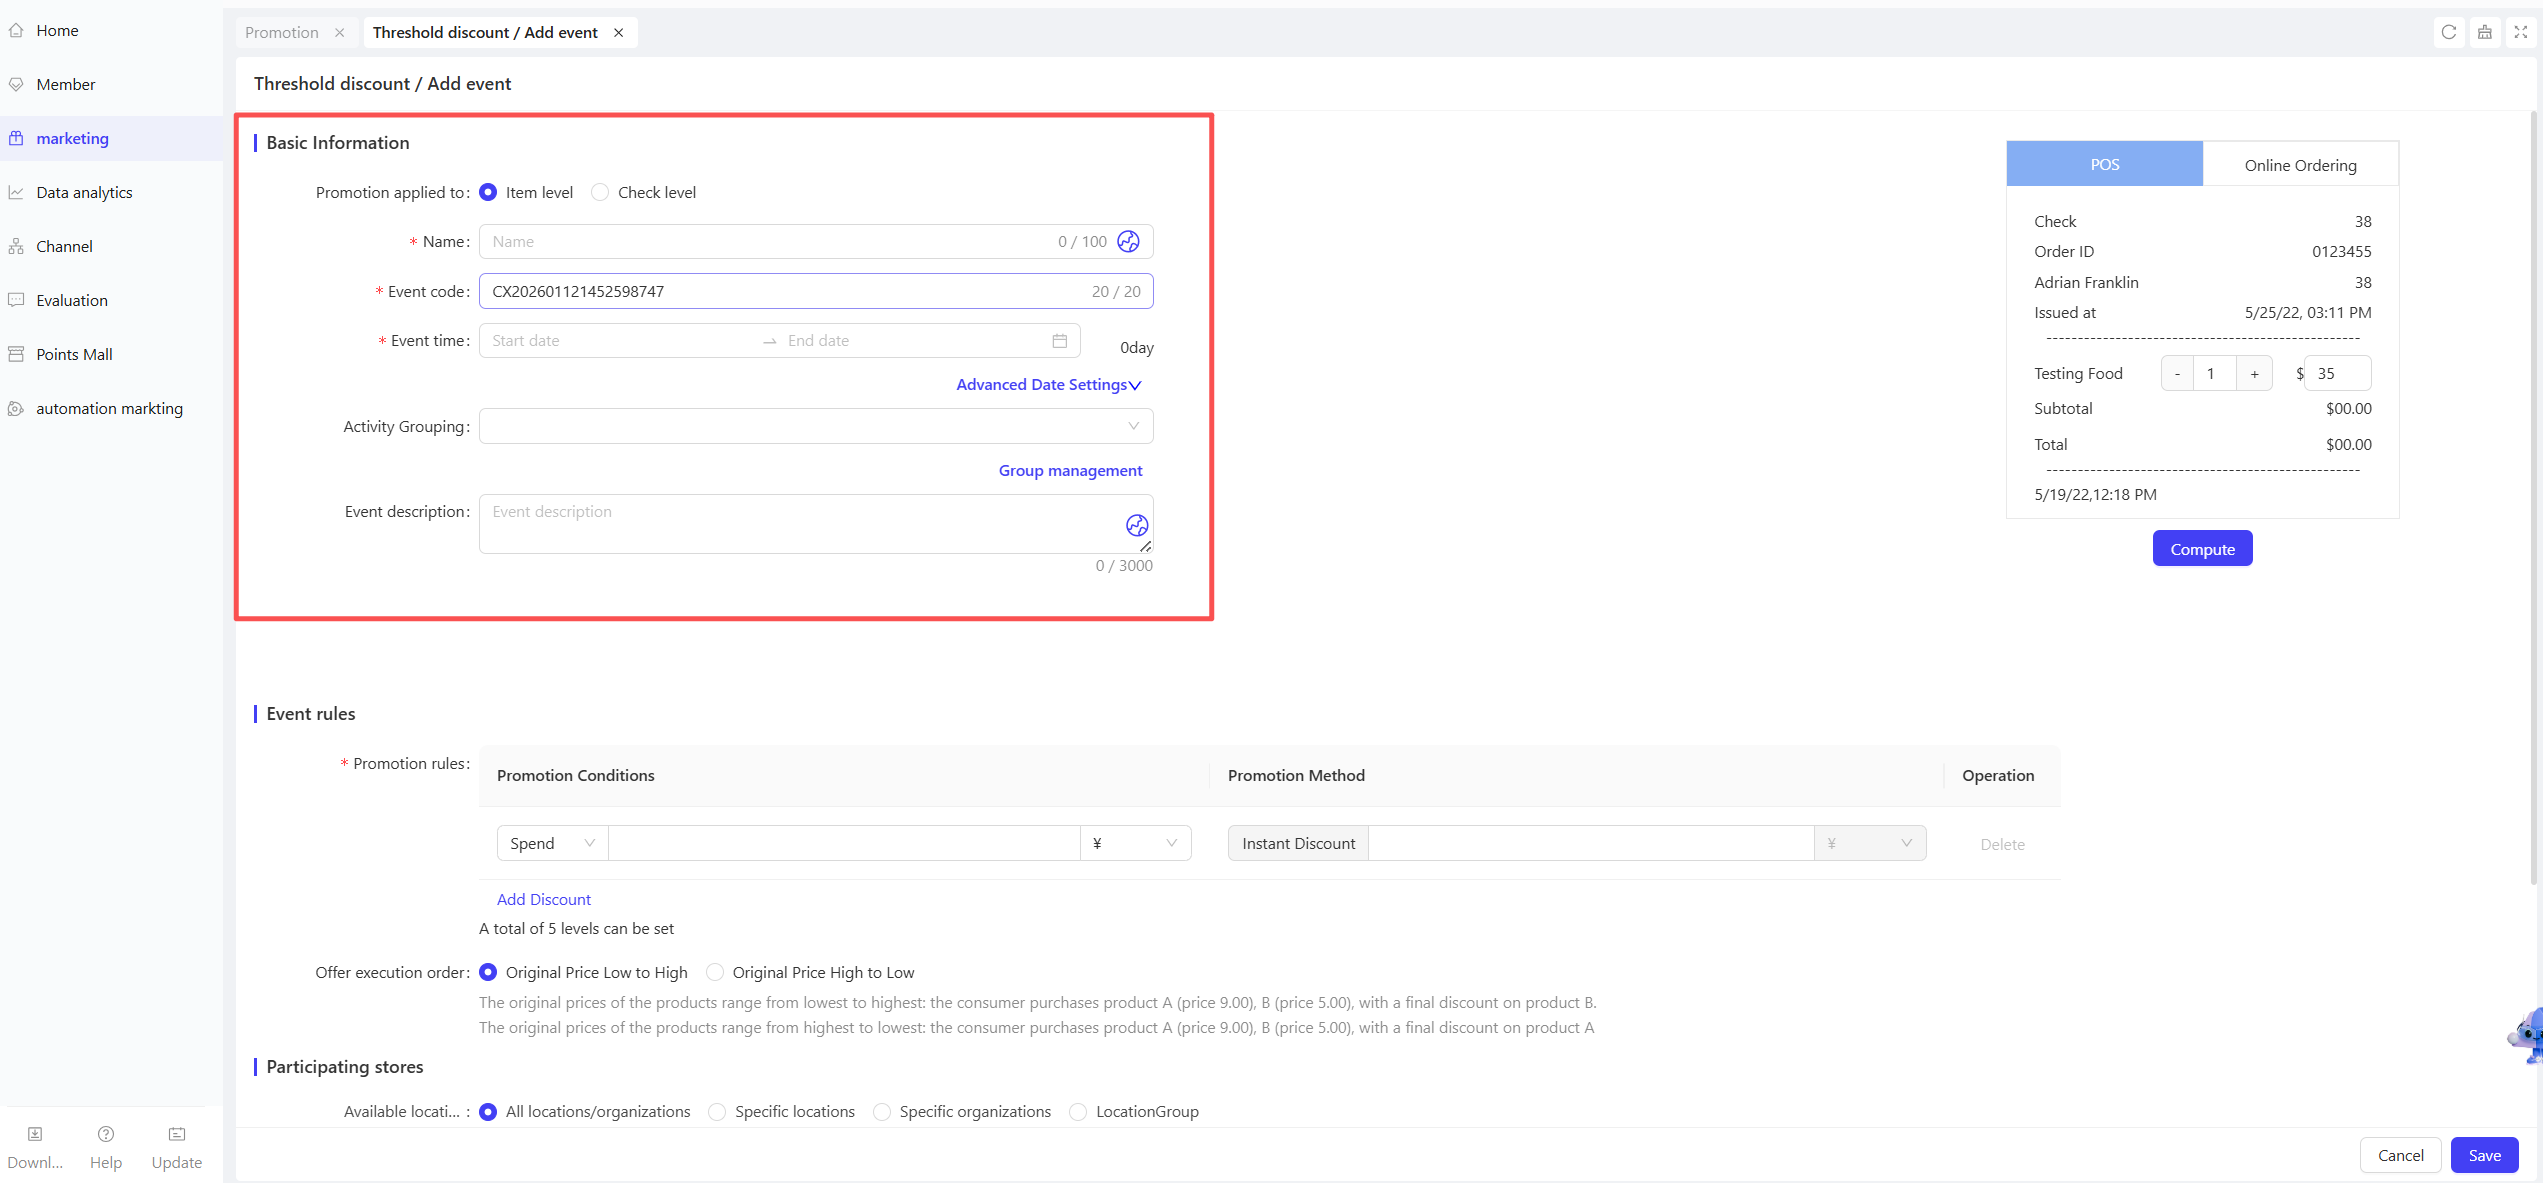
Task: Open the Data analytics menu item
Action: click(x=84, y=192)
